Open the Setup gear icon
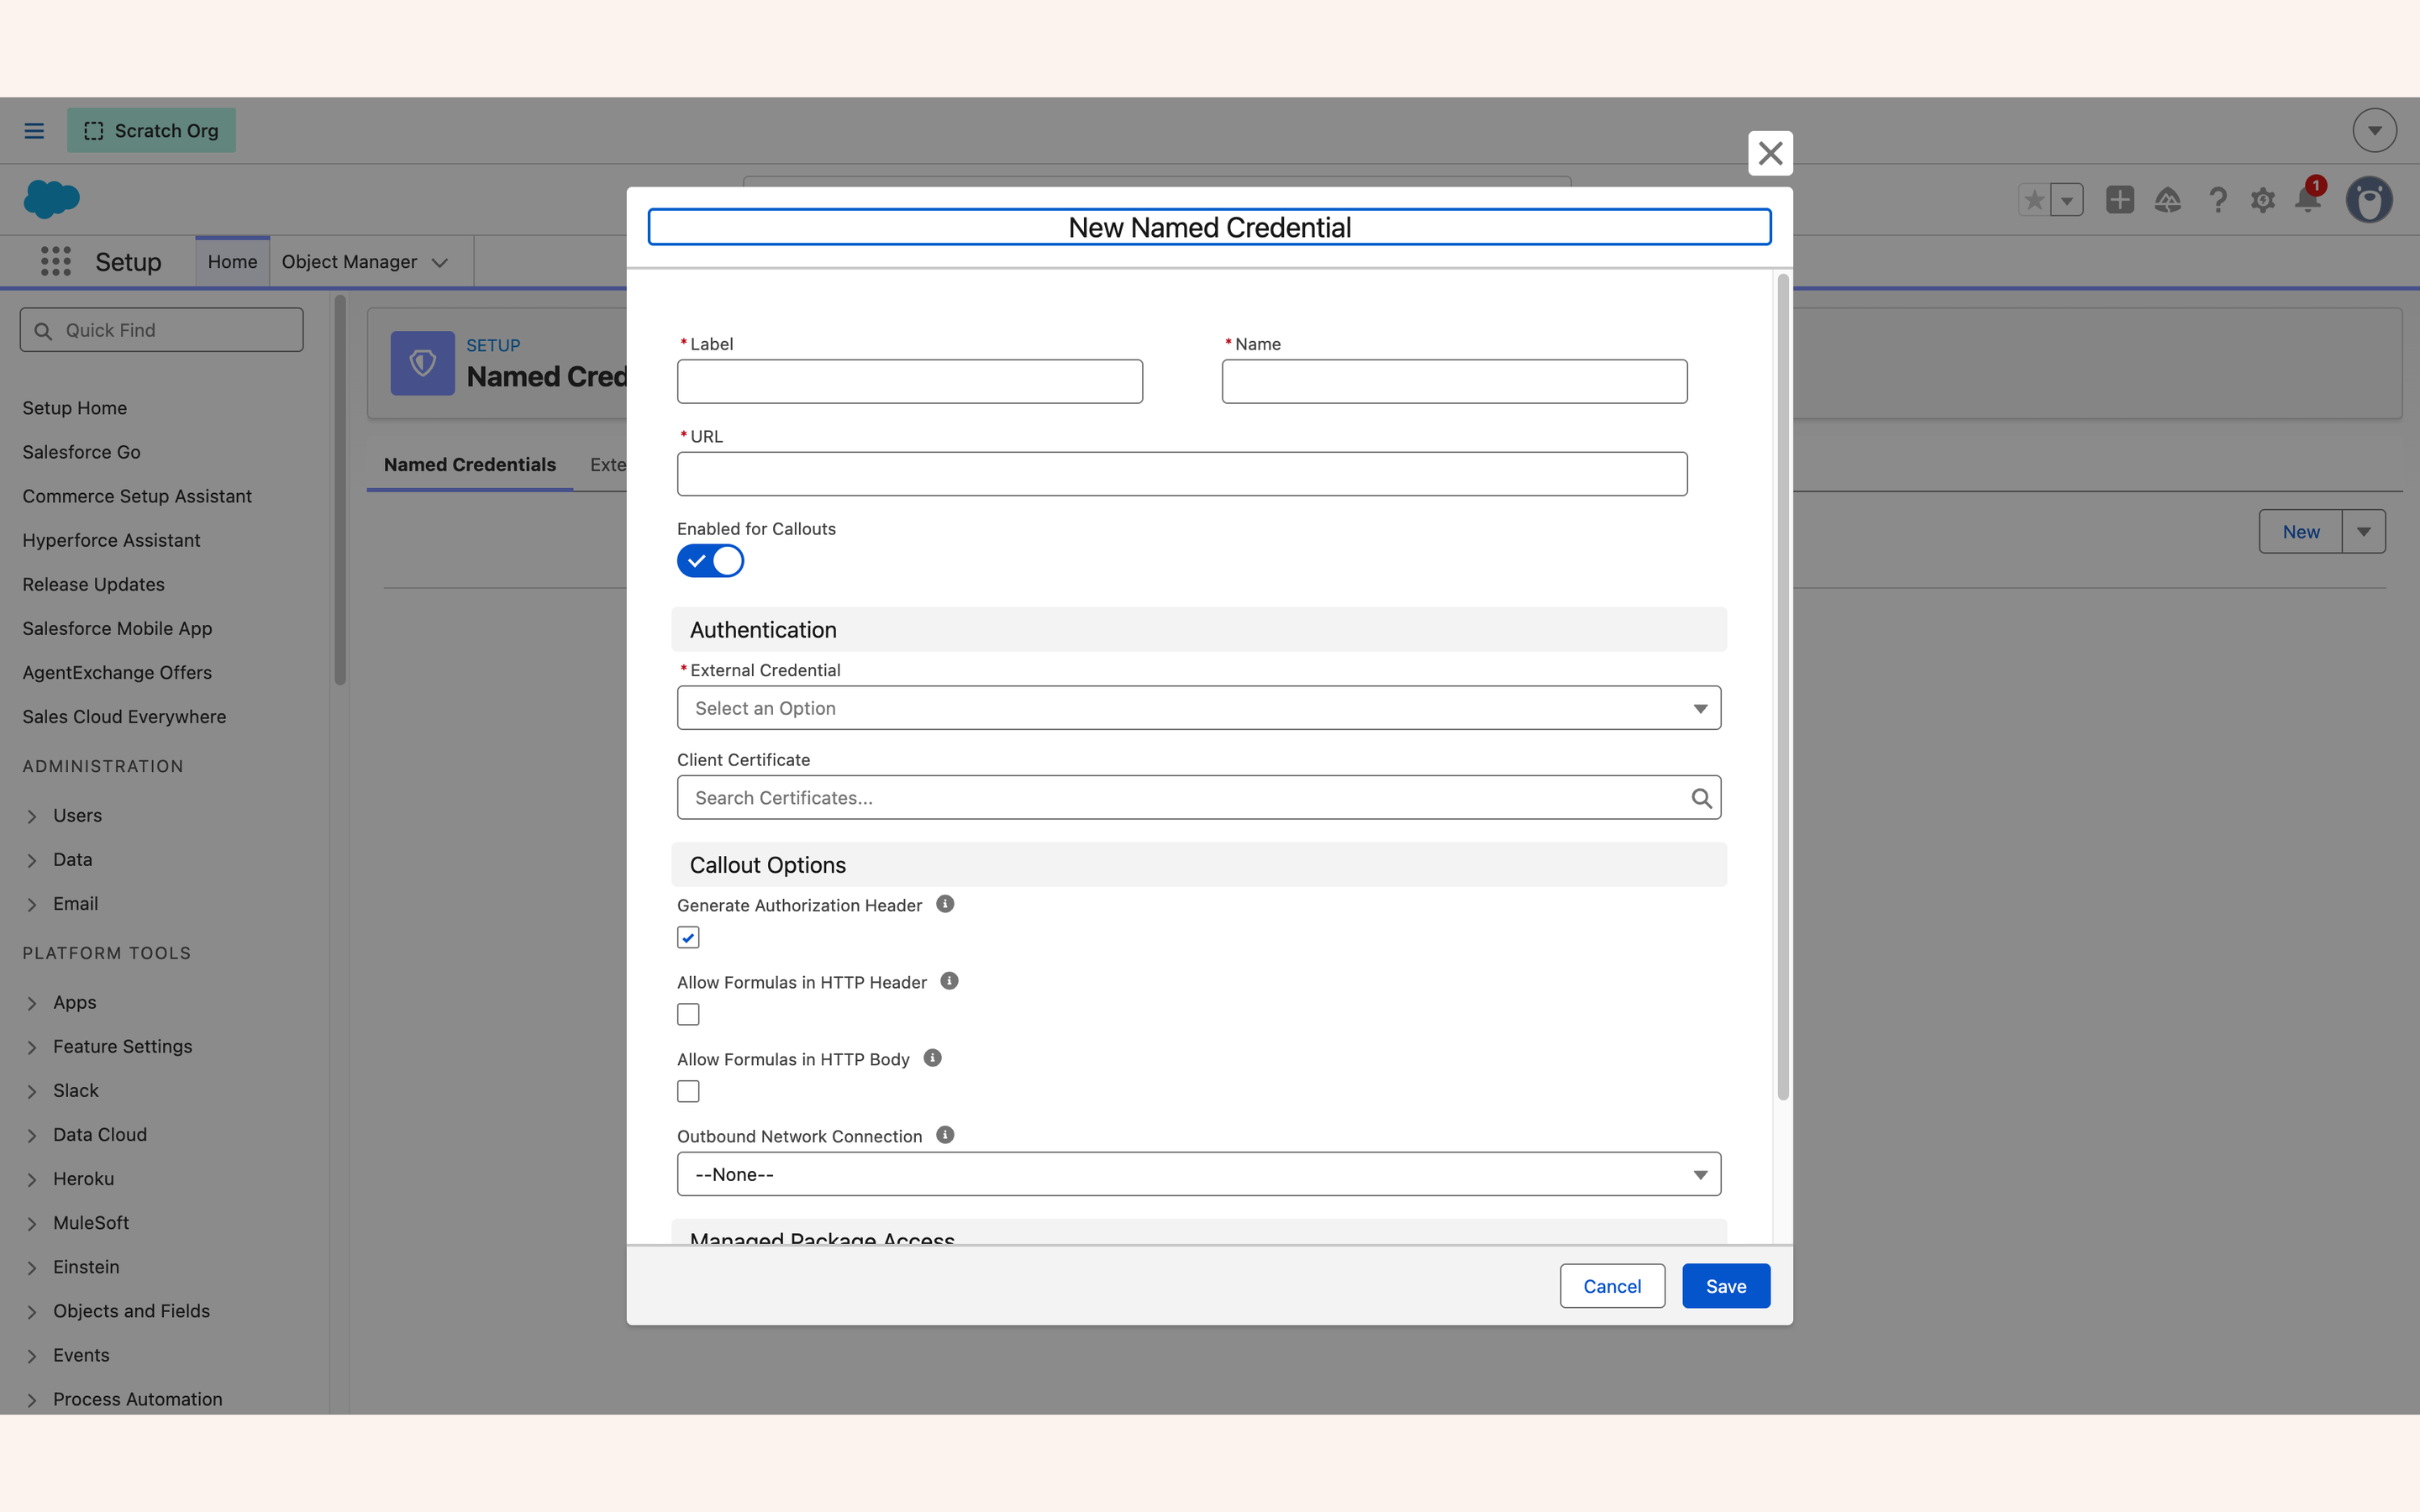2420x1512 pixels. [2263, 200]
